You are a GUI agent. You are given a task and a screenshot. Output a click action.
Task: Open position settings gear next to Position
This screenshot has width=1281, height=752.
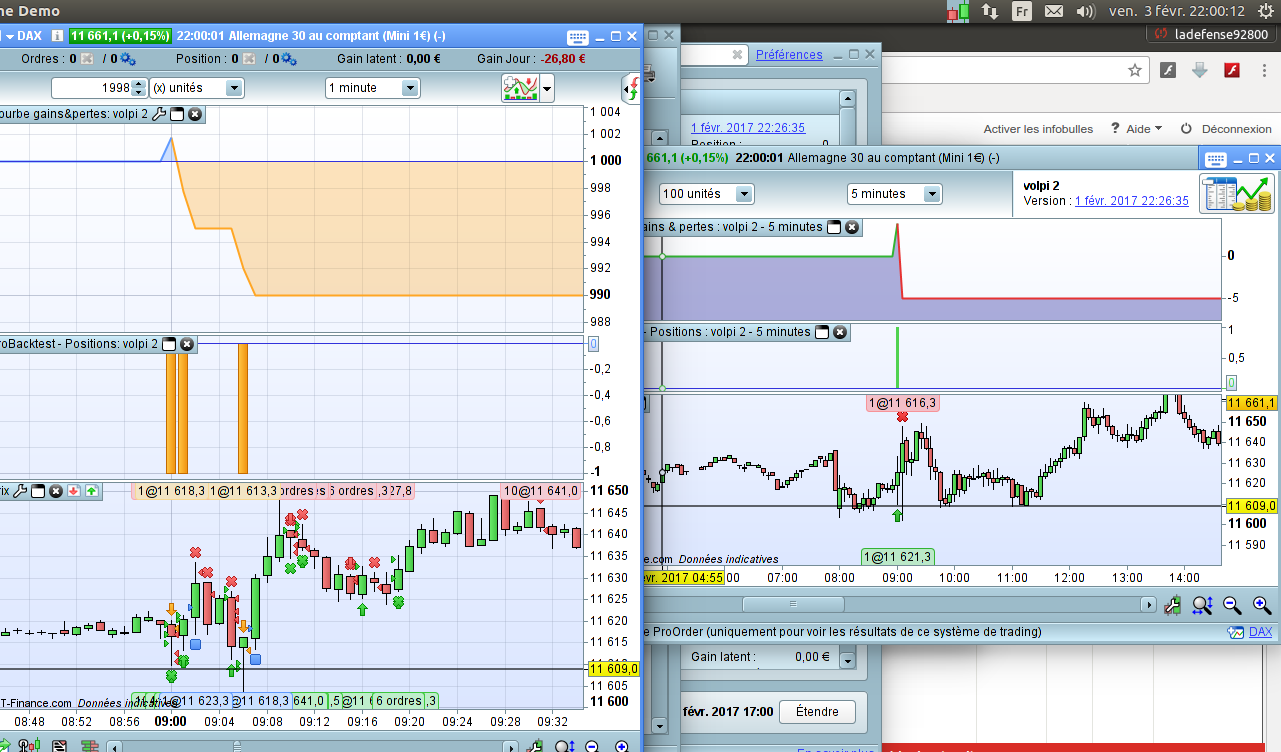[289, 59]
